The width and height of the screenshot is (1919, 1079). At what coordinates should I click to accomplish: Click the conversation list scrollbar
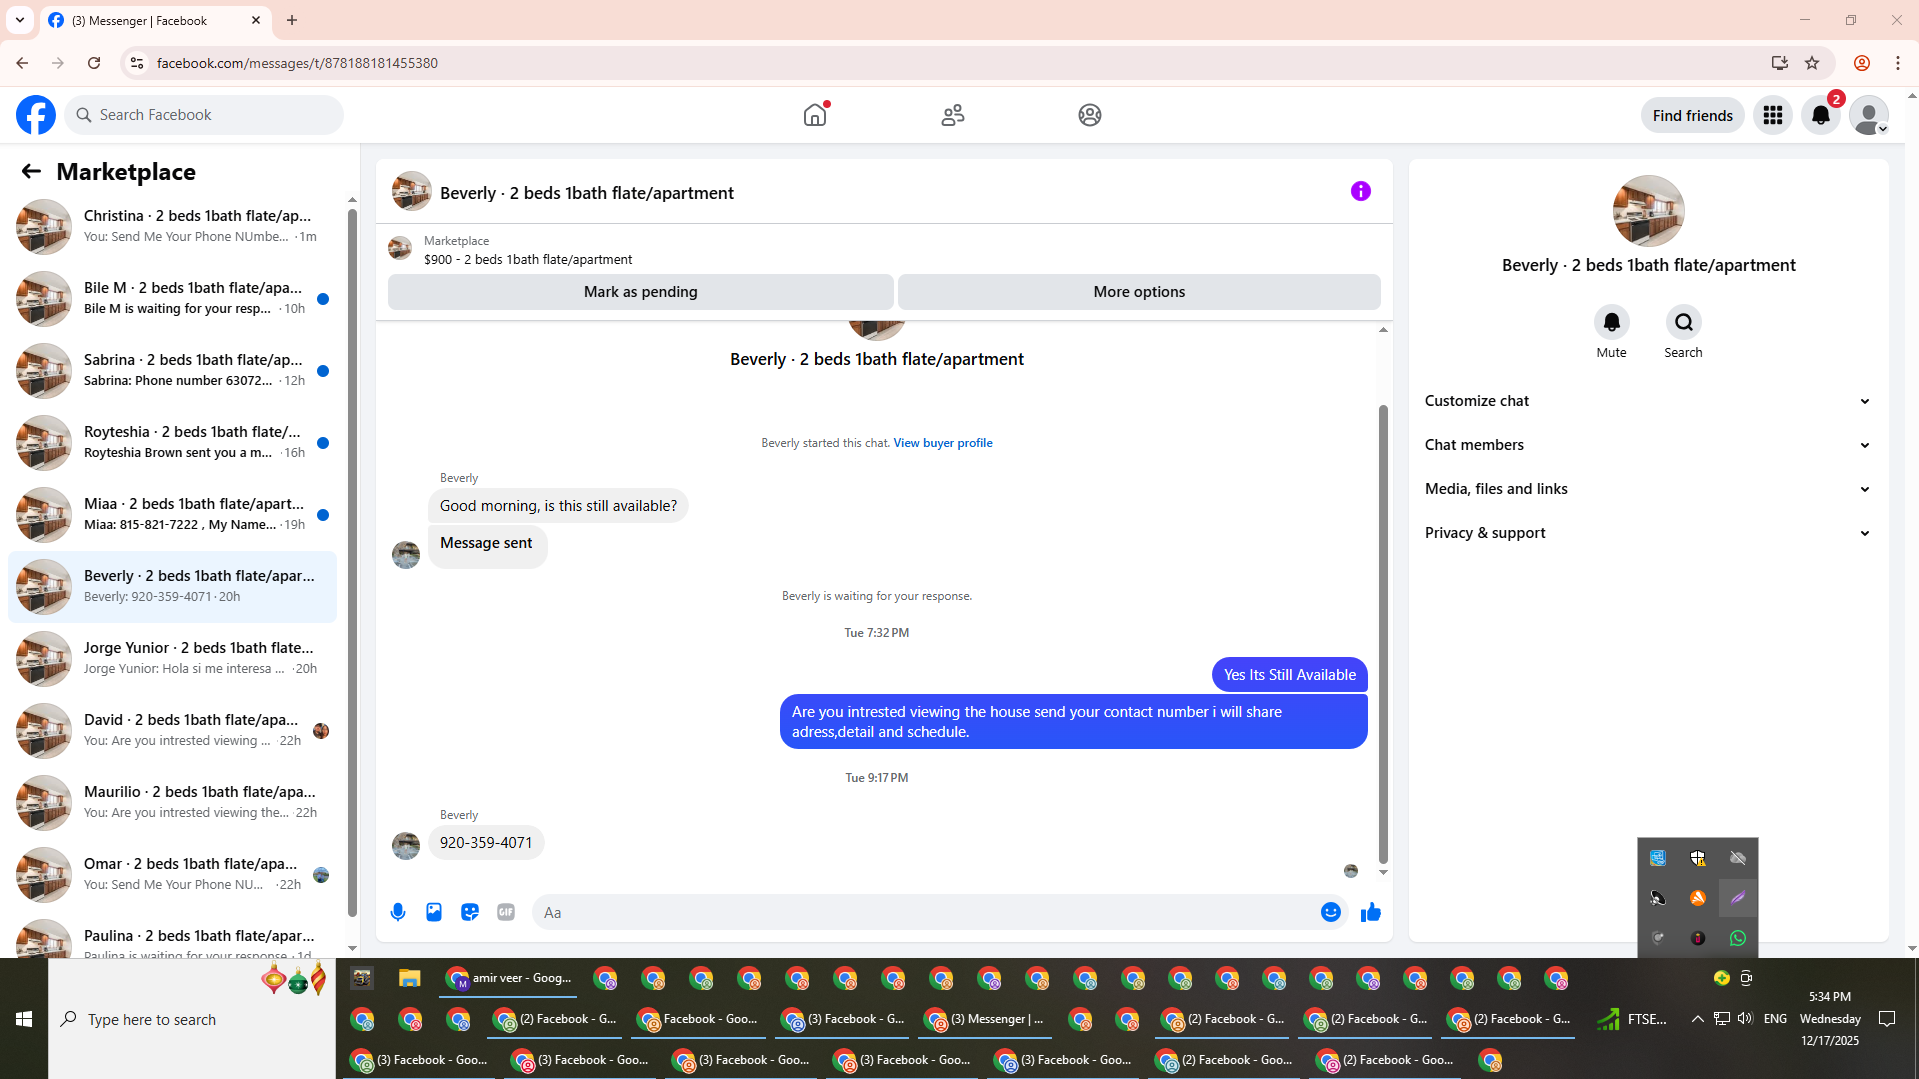352,561
